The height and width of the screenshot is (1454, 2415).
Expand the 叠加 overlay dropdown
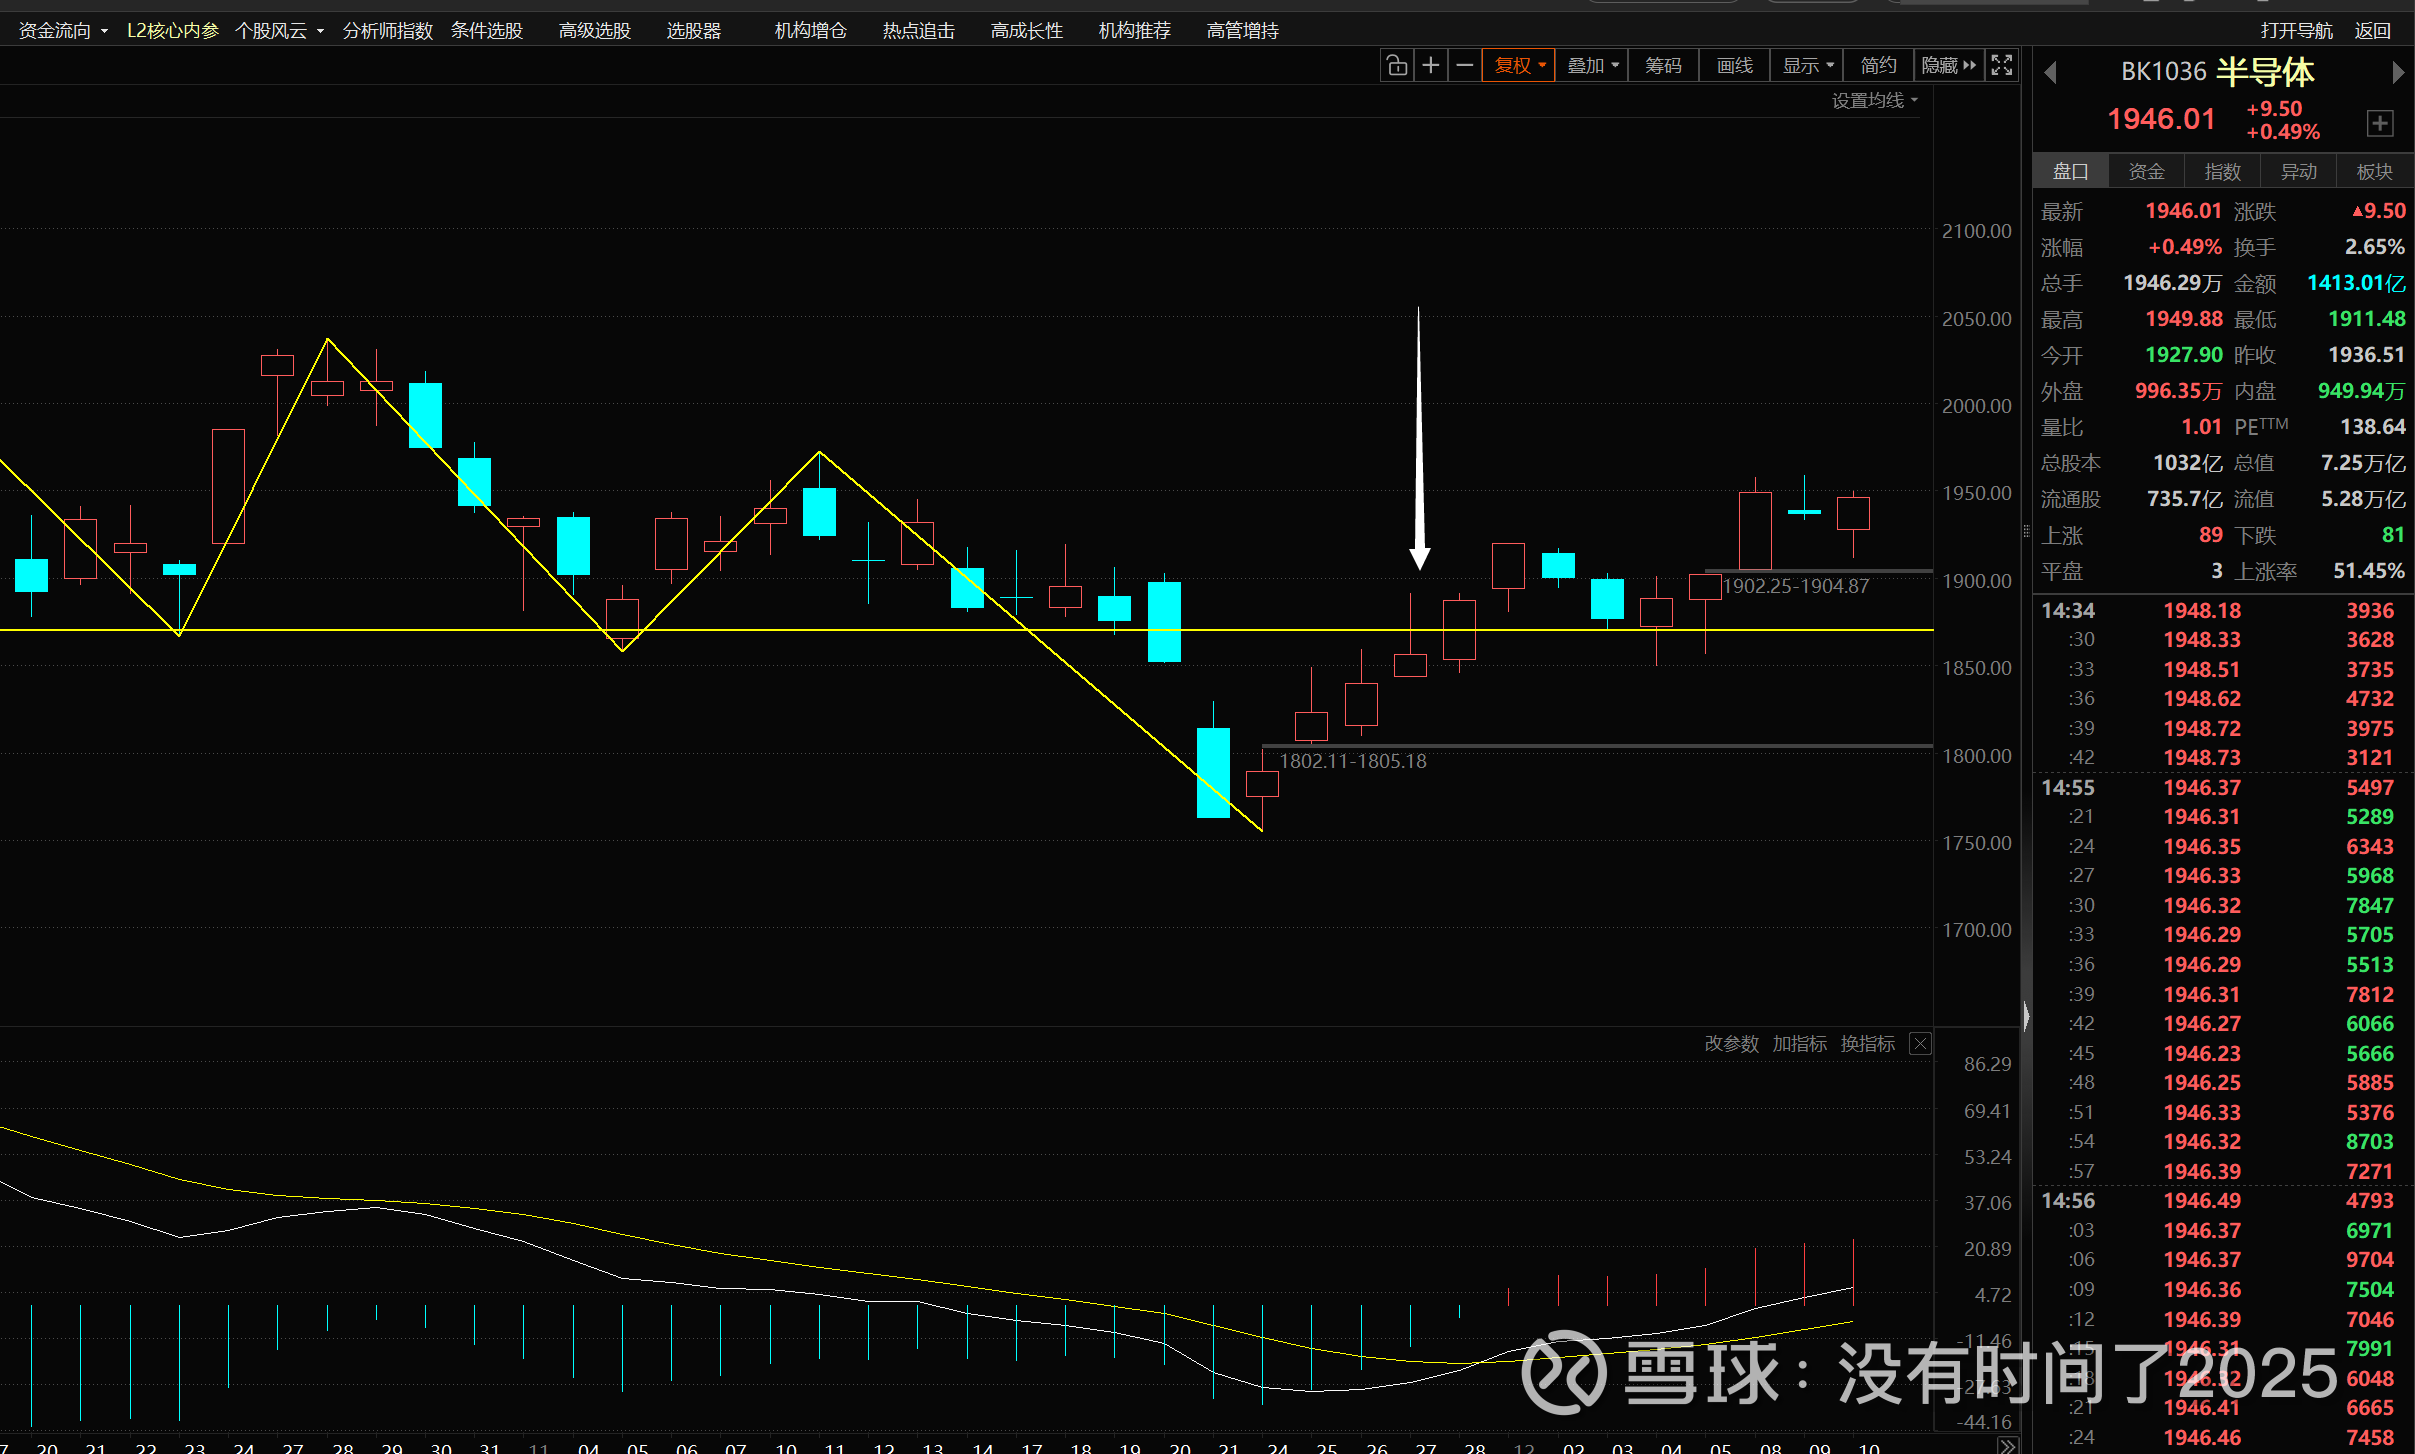coord(1592,66)
